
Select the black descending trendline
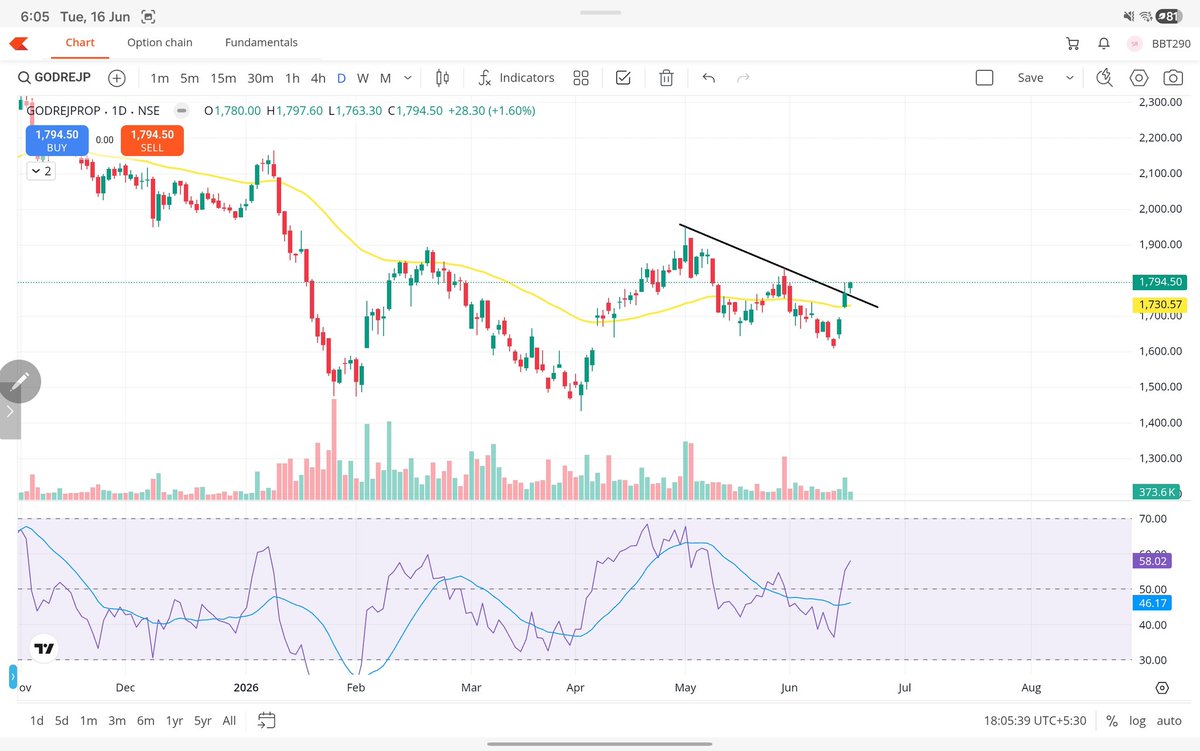(x=778, y=265)
